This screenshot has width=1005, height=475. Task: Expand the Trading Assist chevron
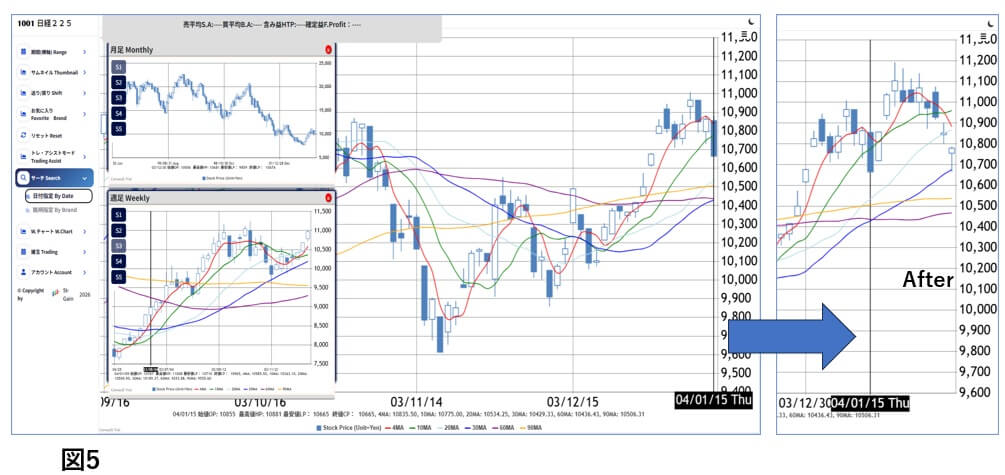coord(85,156)
